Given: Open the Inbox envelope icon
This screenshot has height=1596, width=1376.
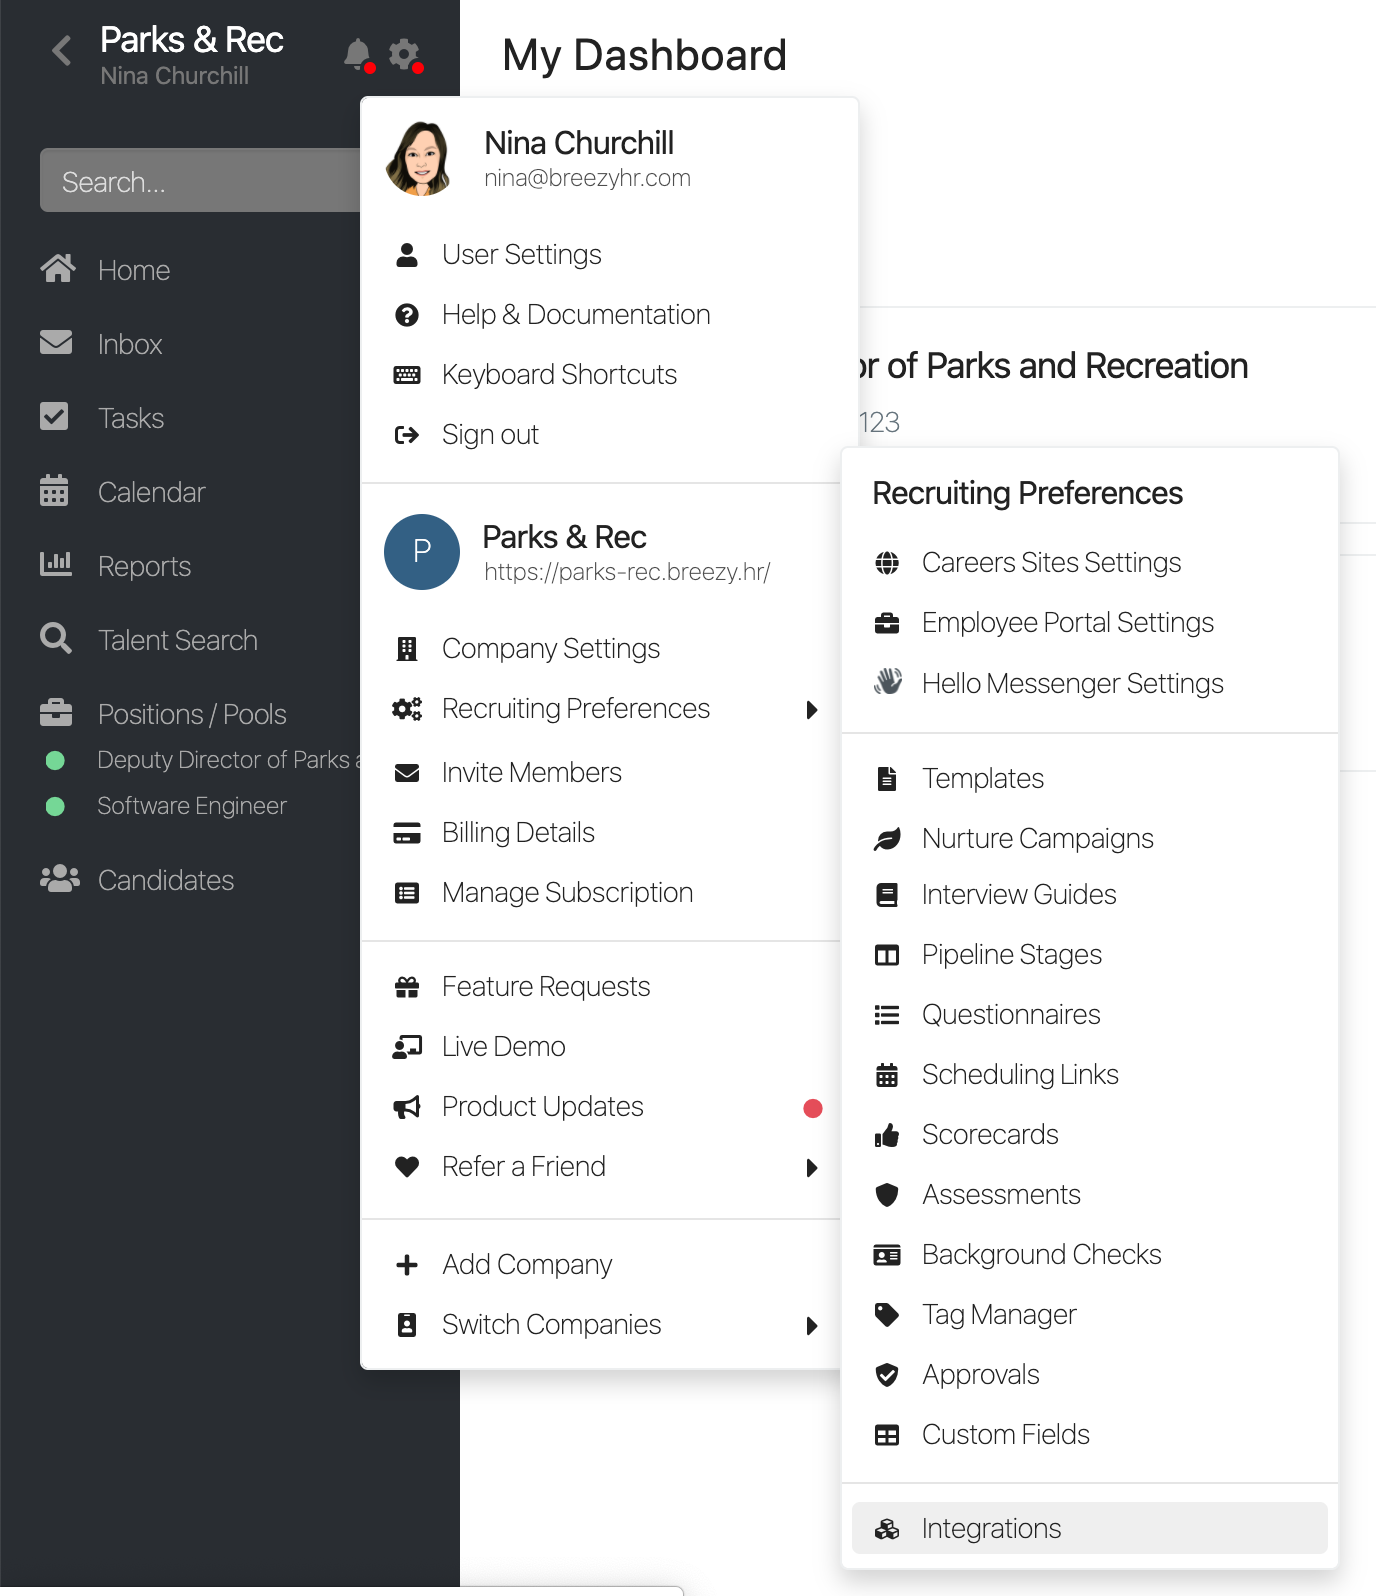Looking at the screenshot, I should click(x=56, y=343).
